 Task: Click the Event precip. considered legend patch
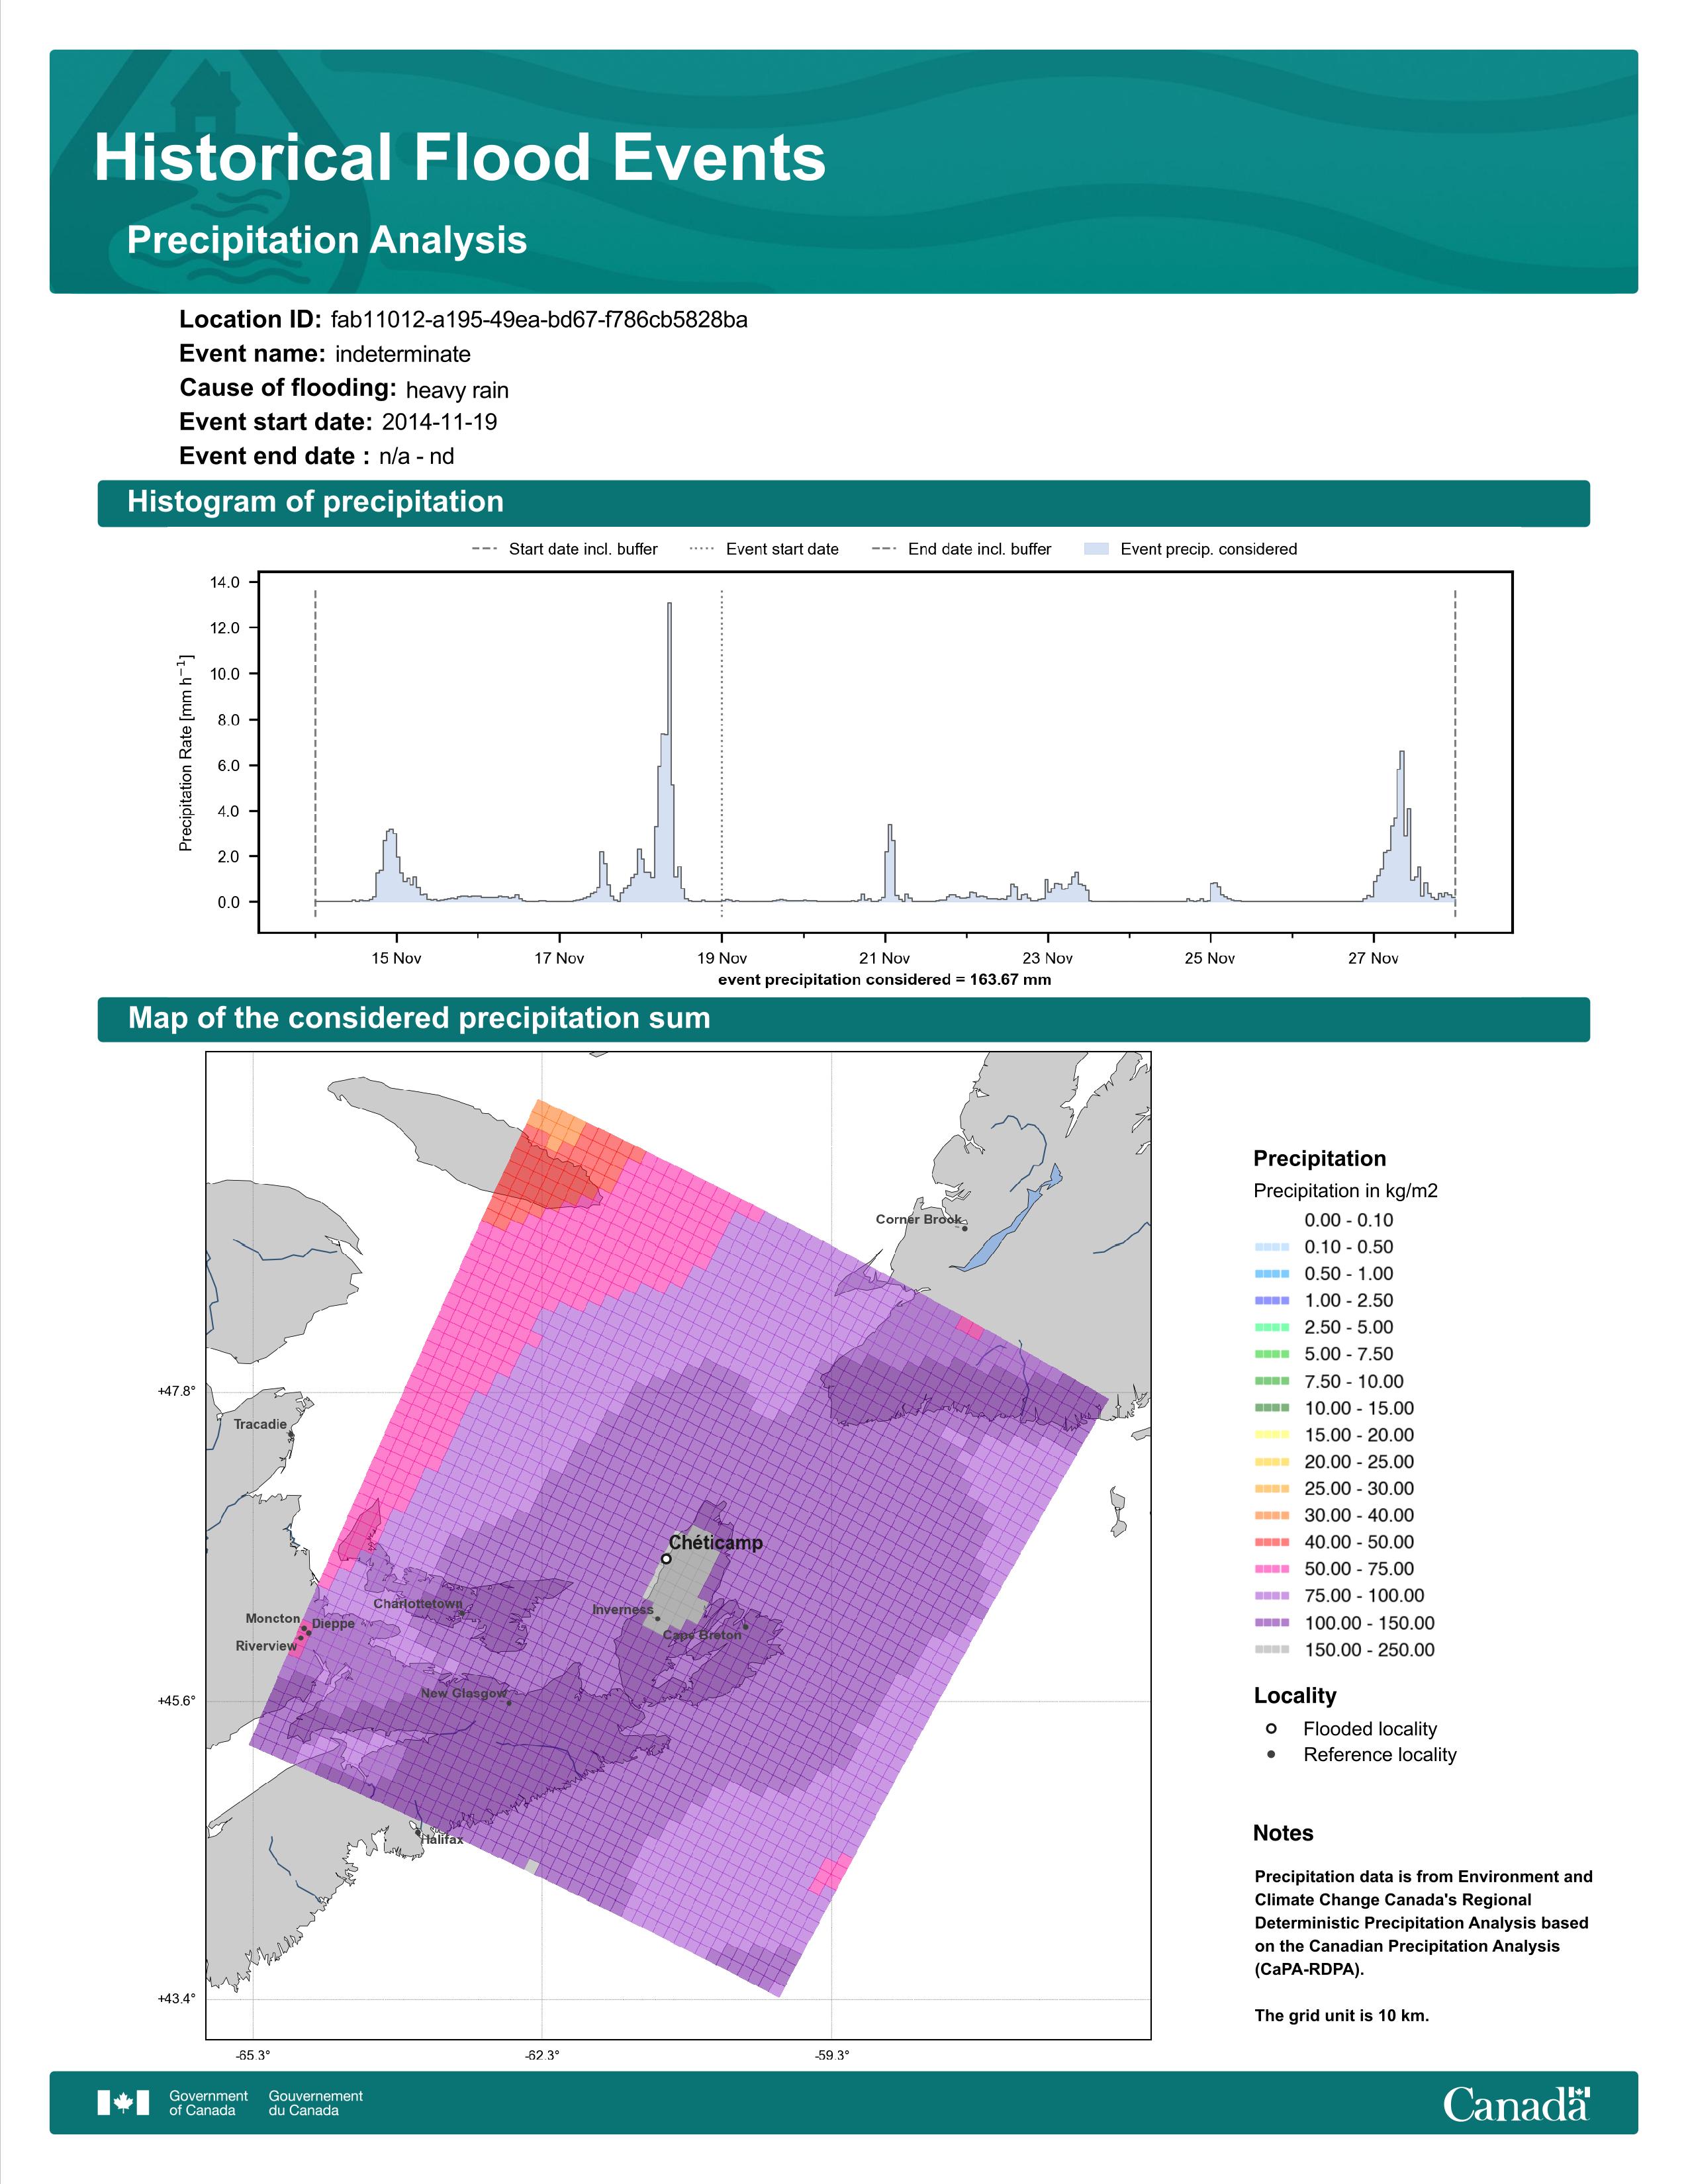[x=1097, y=549]
